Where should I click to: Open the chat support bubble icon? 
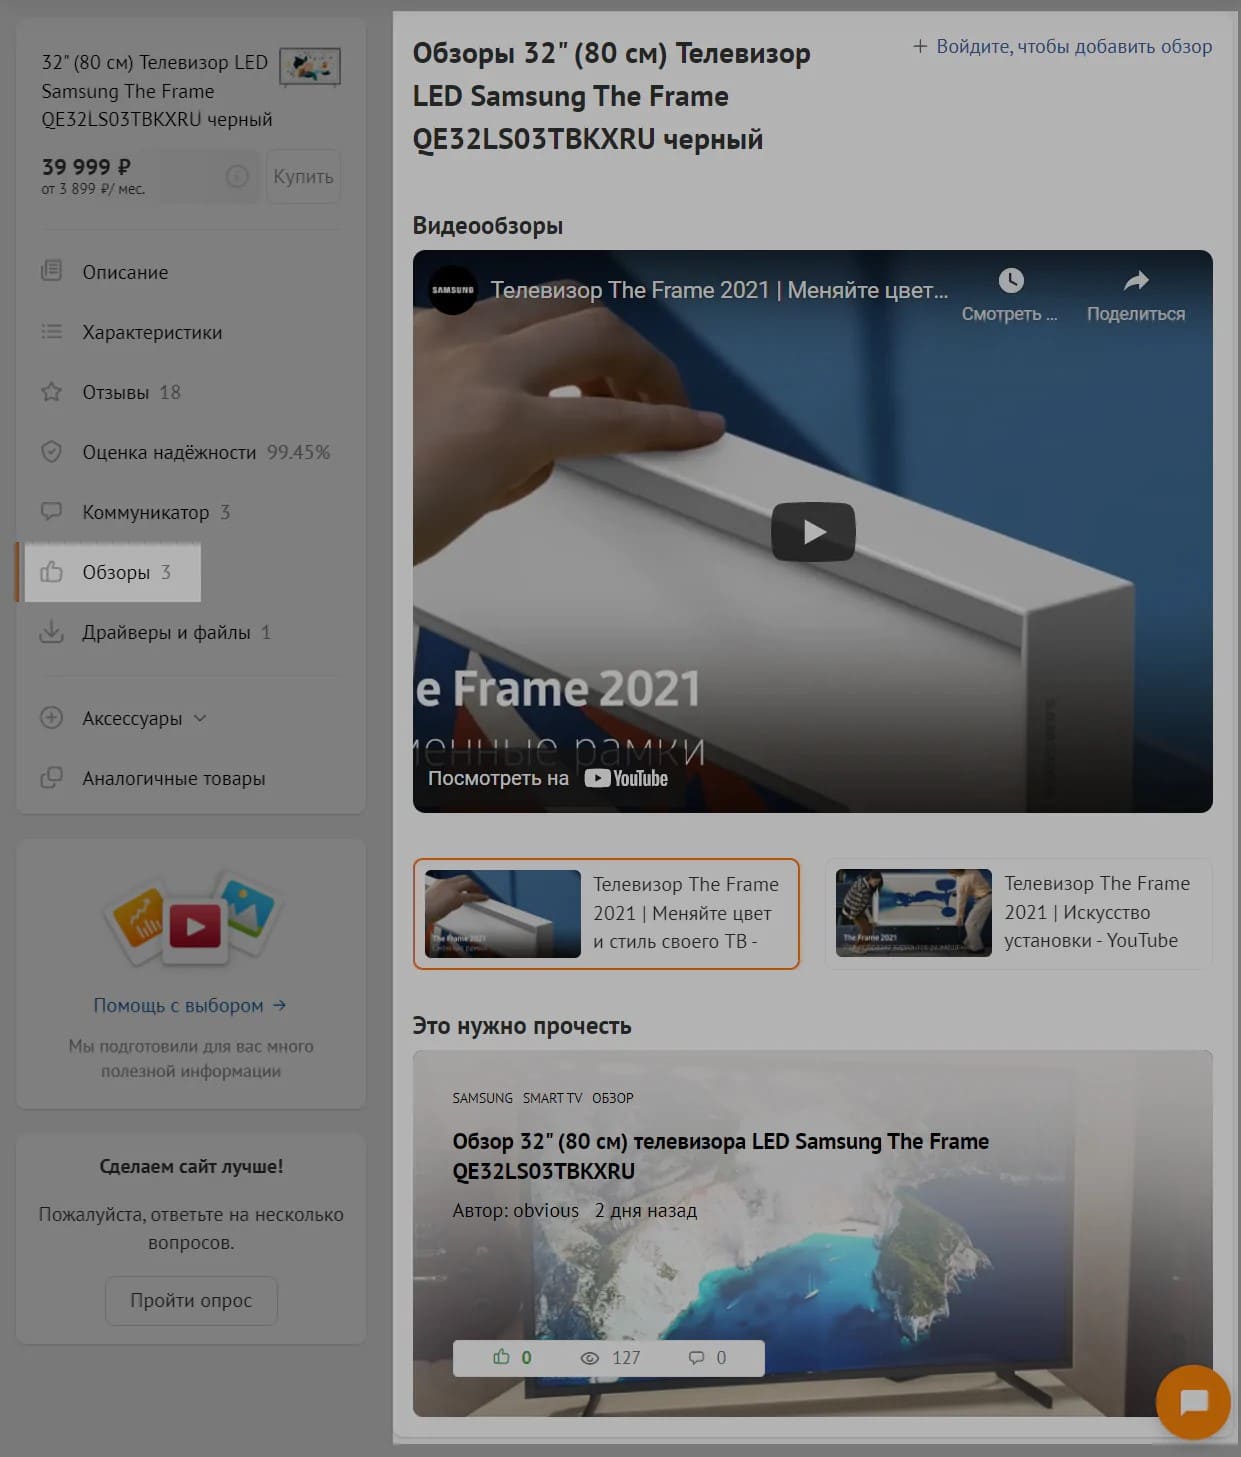coord(1192,1402)
